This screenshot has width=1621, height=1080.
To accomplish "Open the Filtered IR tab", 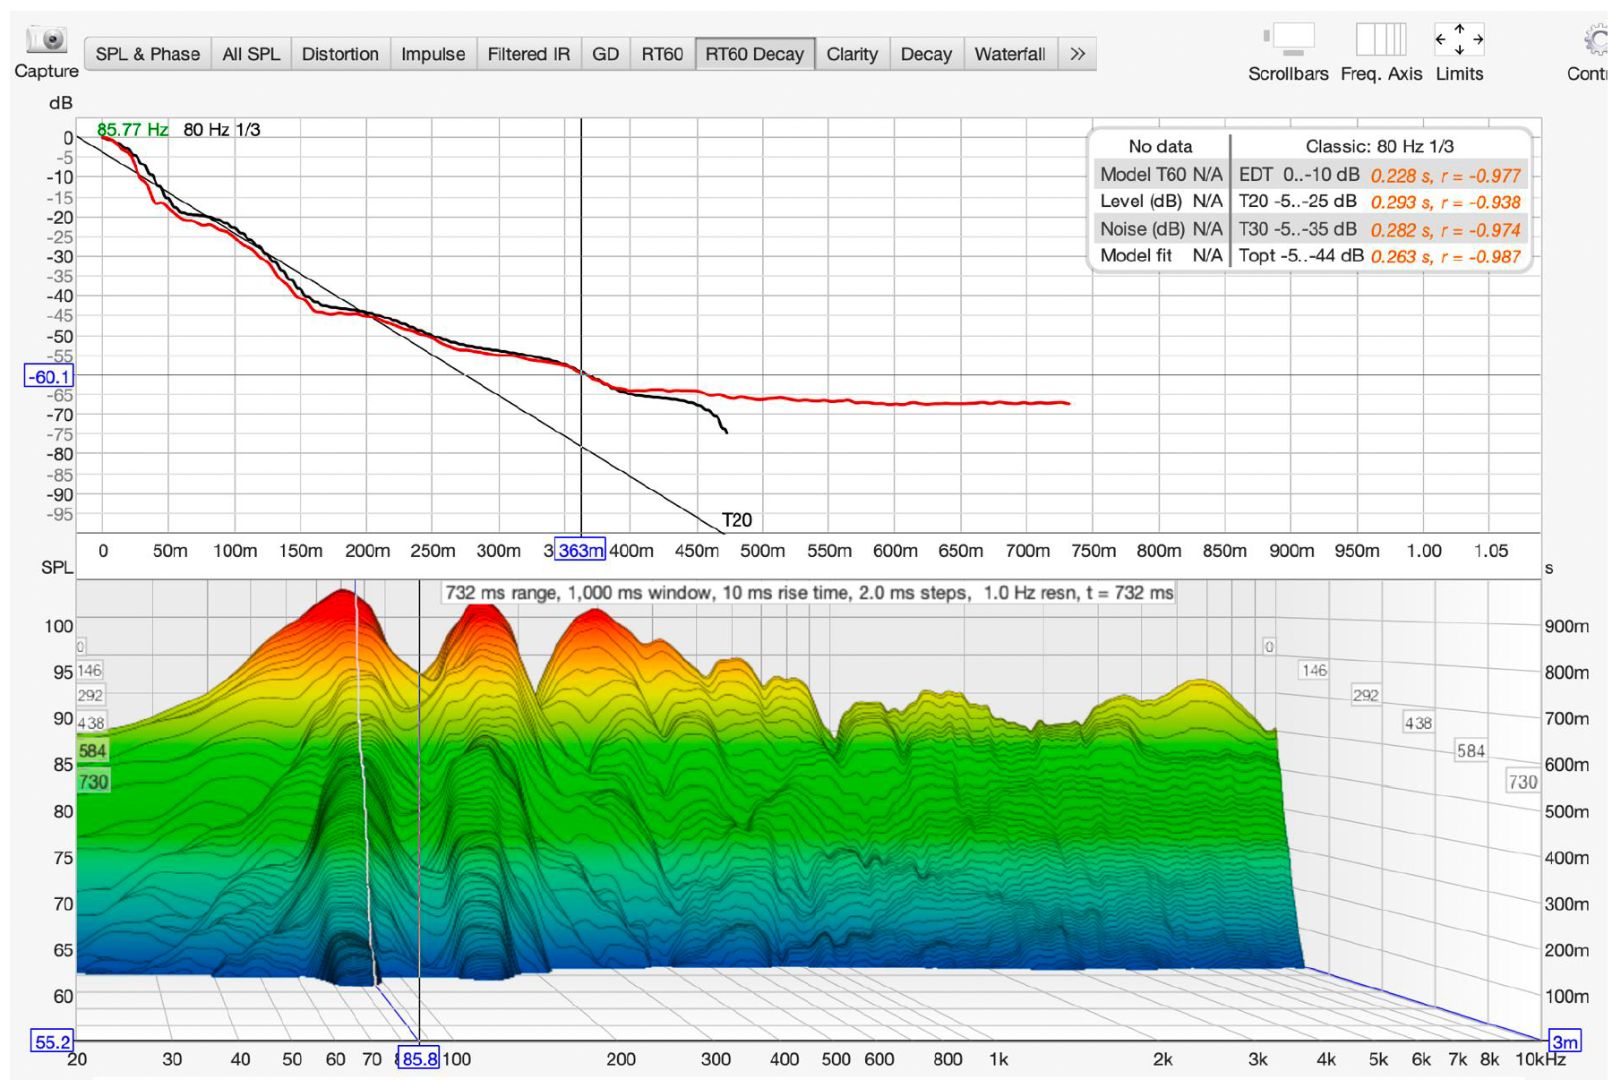I will click(529, 54).
